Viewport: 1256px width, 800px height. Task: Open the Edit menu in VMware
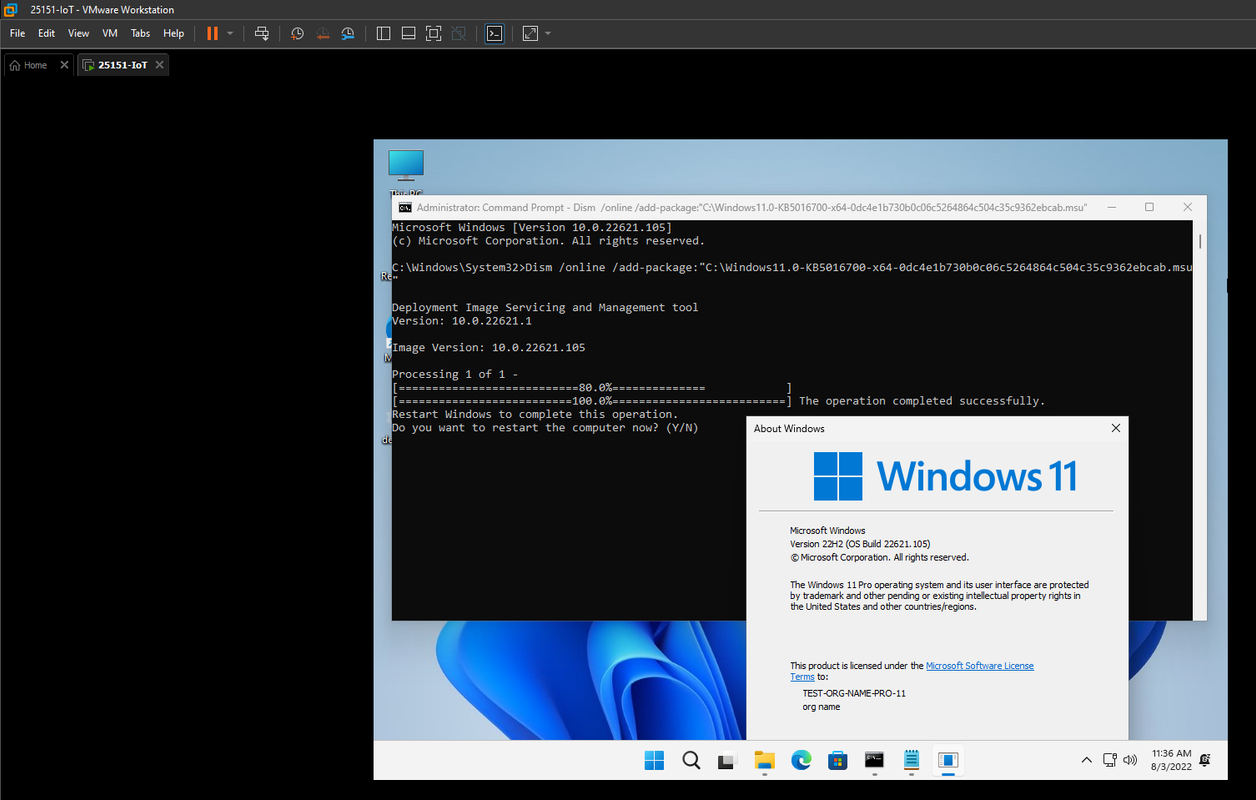[x=47, y=33]
